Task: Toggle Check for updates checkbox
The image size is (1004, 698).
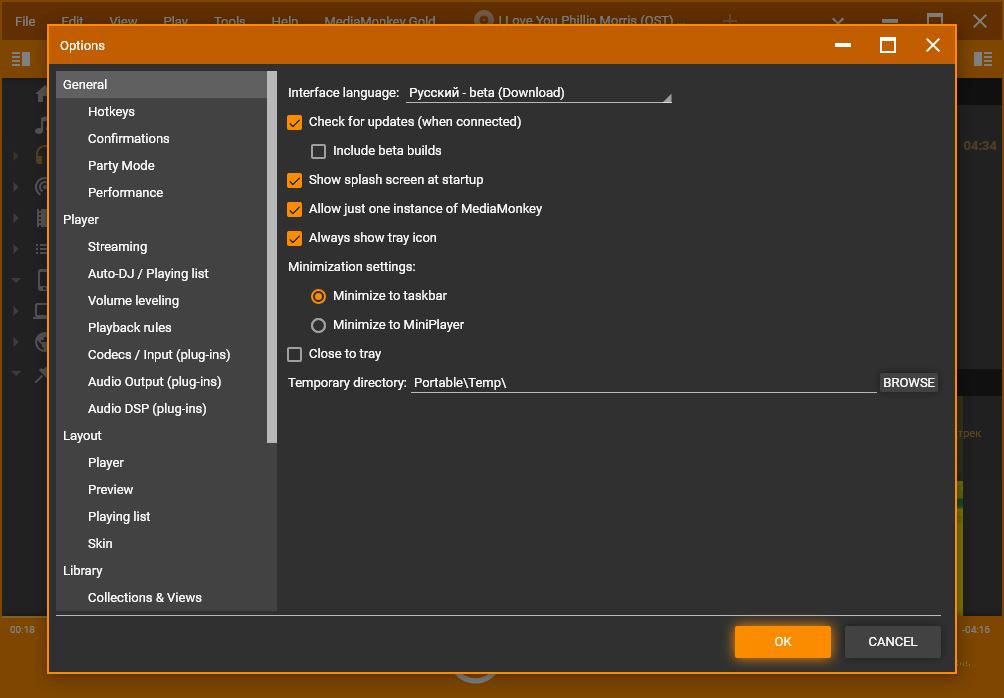Action: coord(295,122)
